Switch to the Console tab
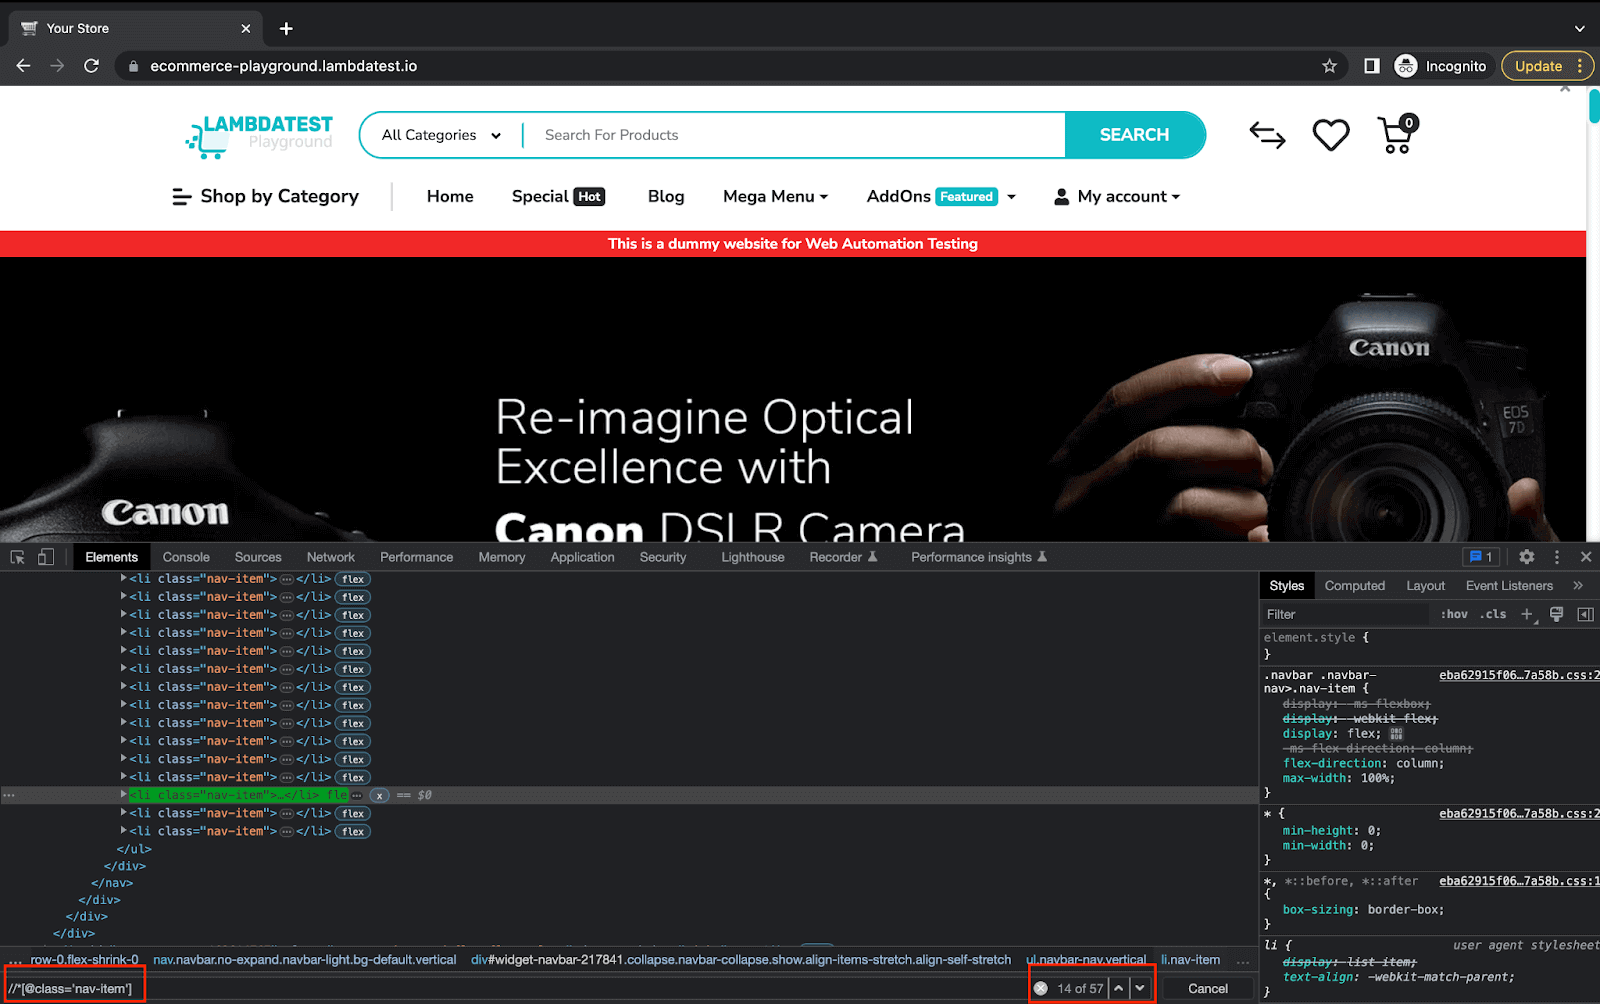Screen dimensions: 1600x1004 [186, 557]
